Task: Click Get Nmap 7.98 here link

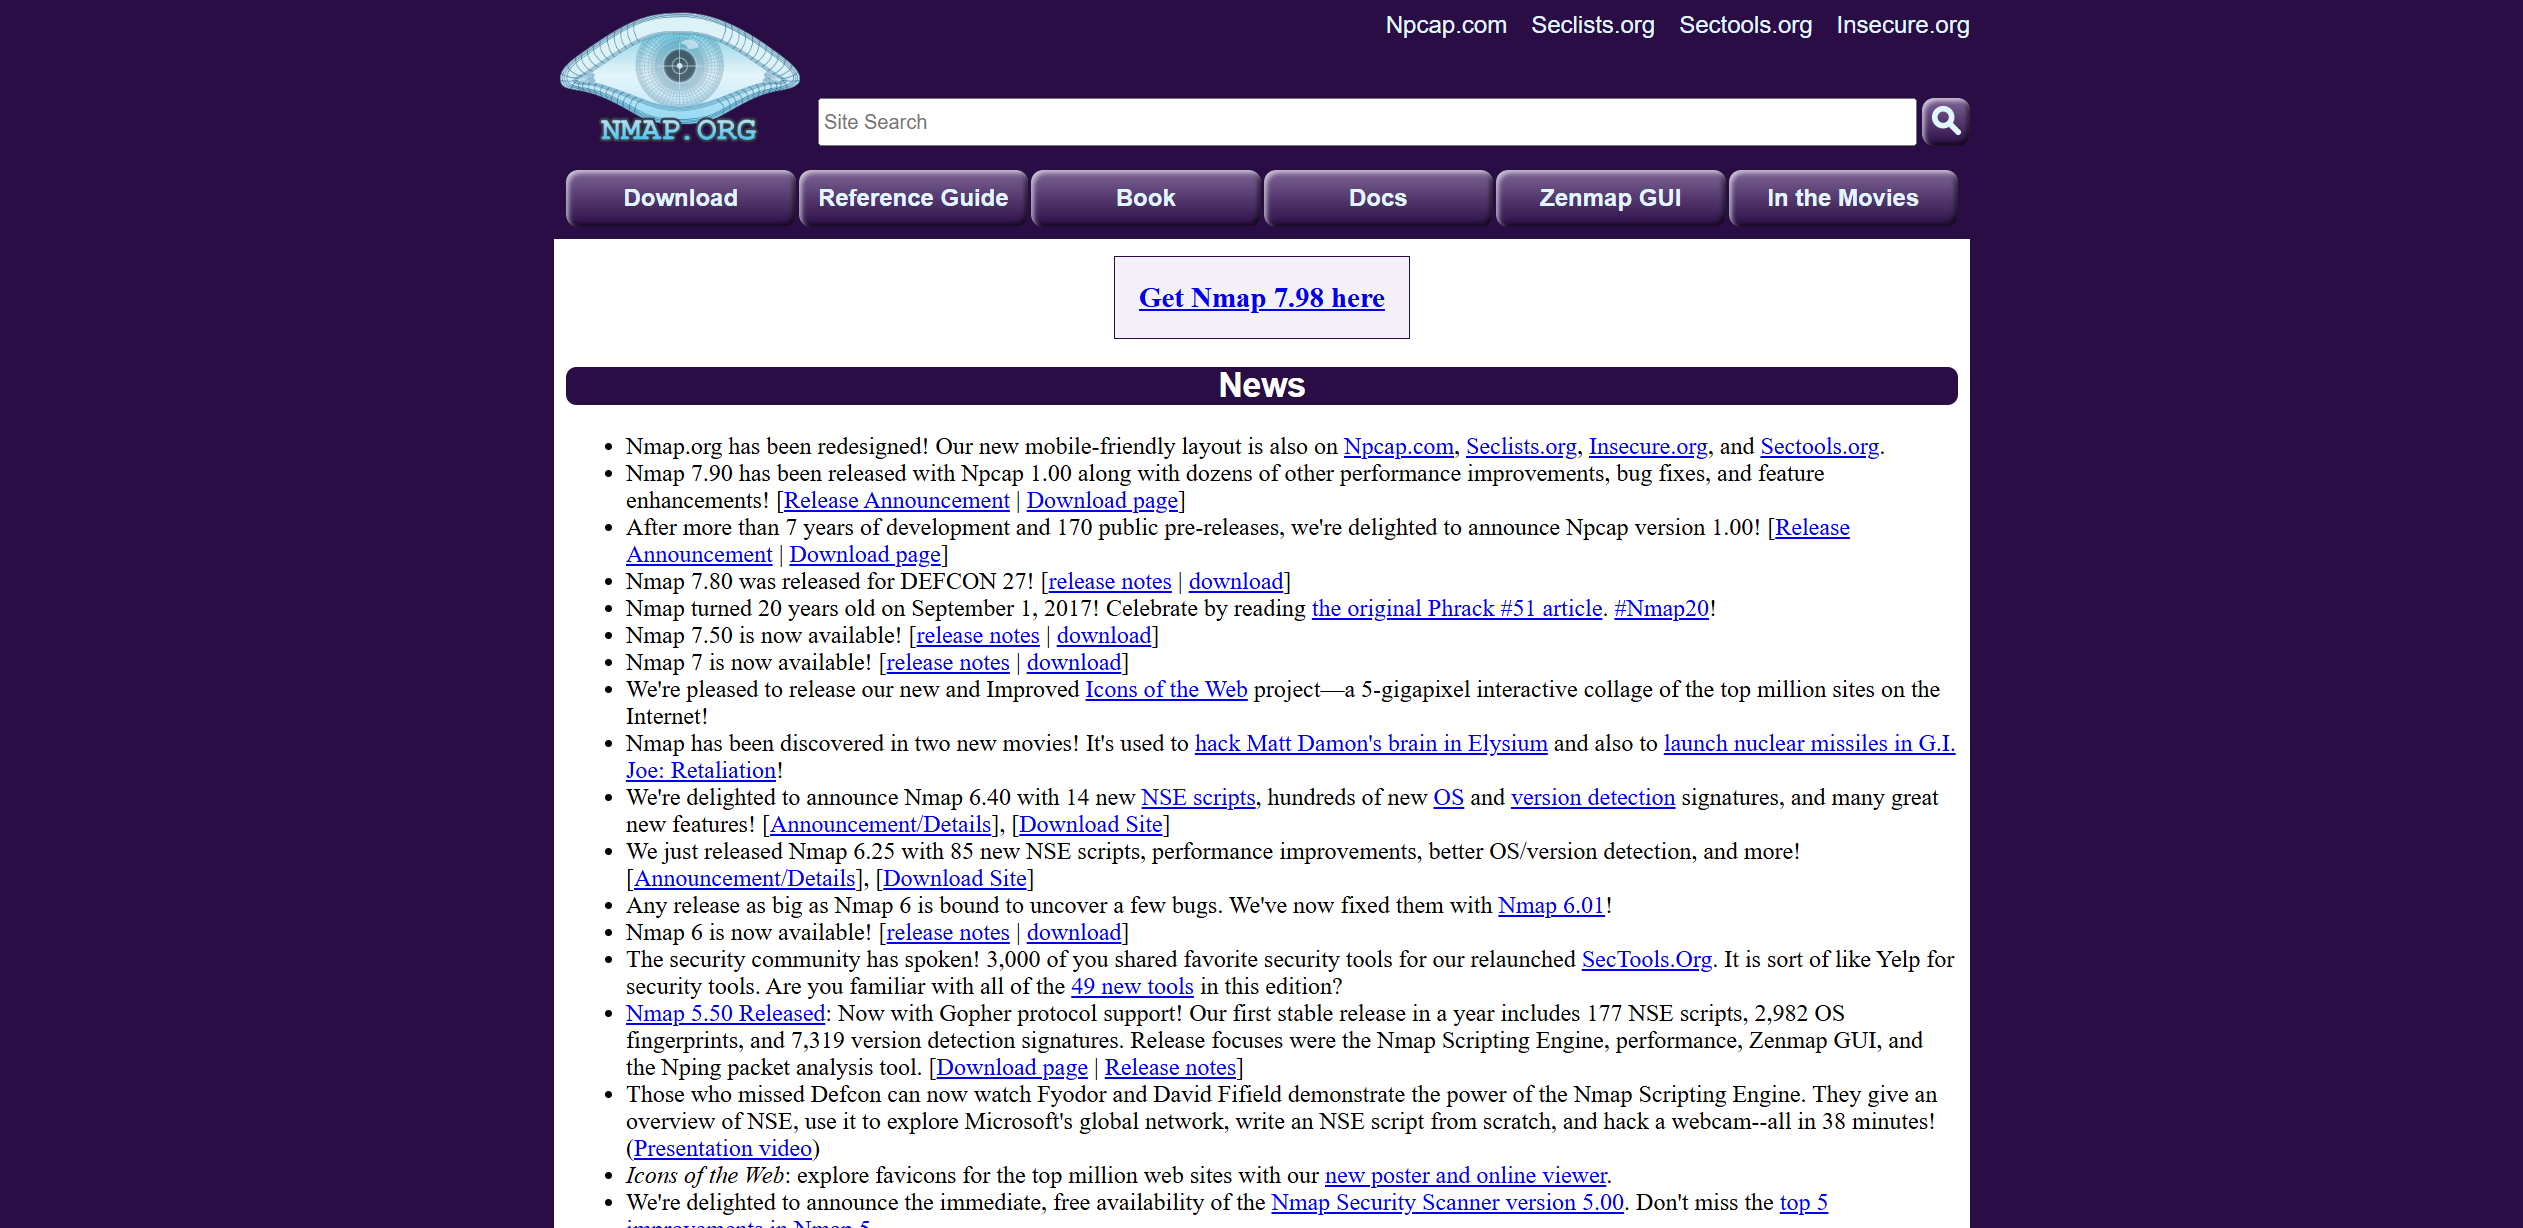Action: pos(1261,298)
